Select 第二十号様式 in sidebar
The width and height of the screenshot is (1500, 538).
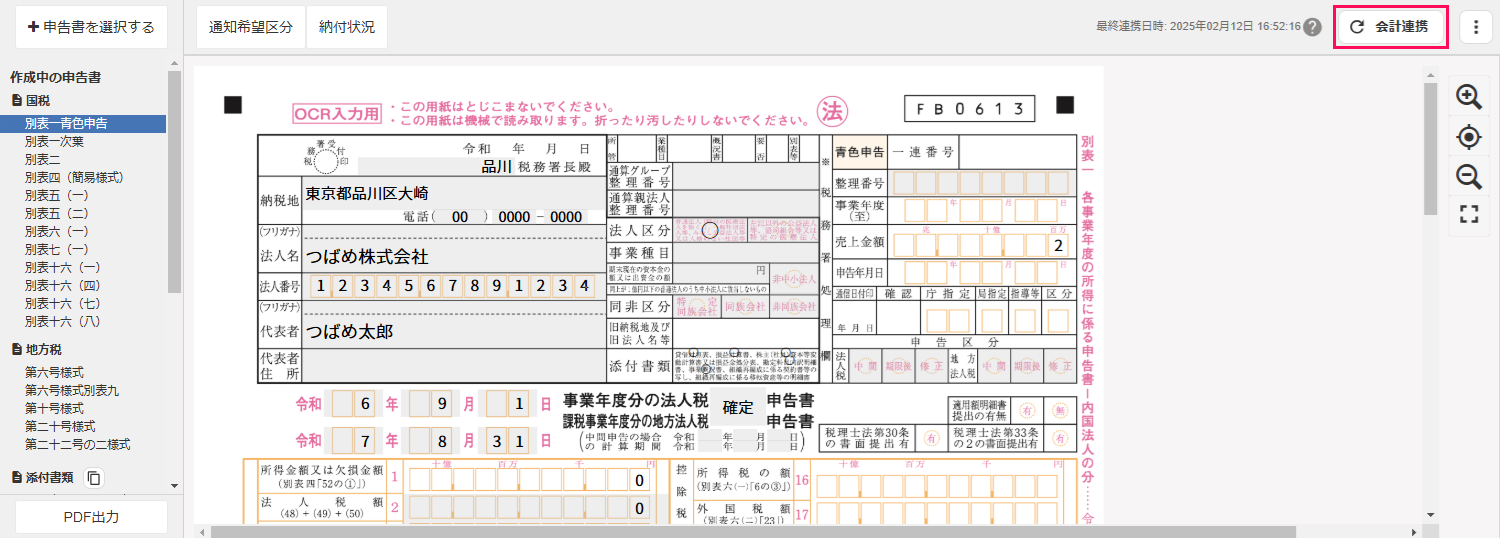(x=60, y=426)
